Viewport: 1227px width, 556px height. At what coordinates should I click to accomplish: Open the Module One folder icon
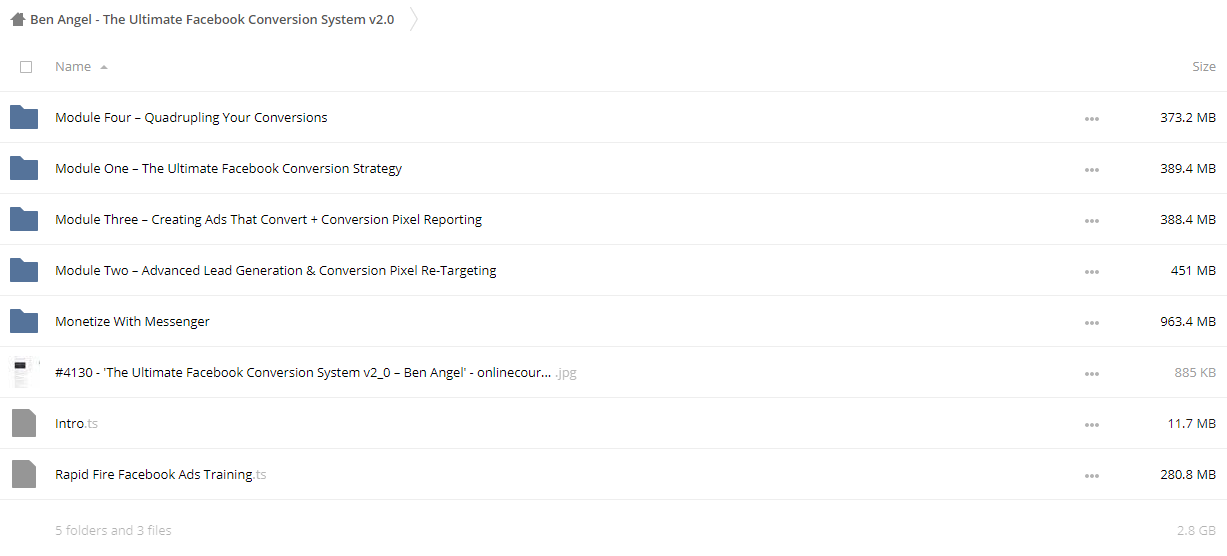click(24, 168)
